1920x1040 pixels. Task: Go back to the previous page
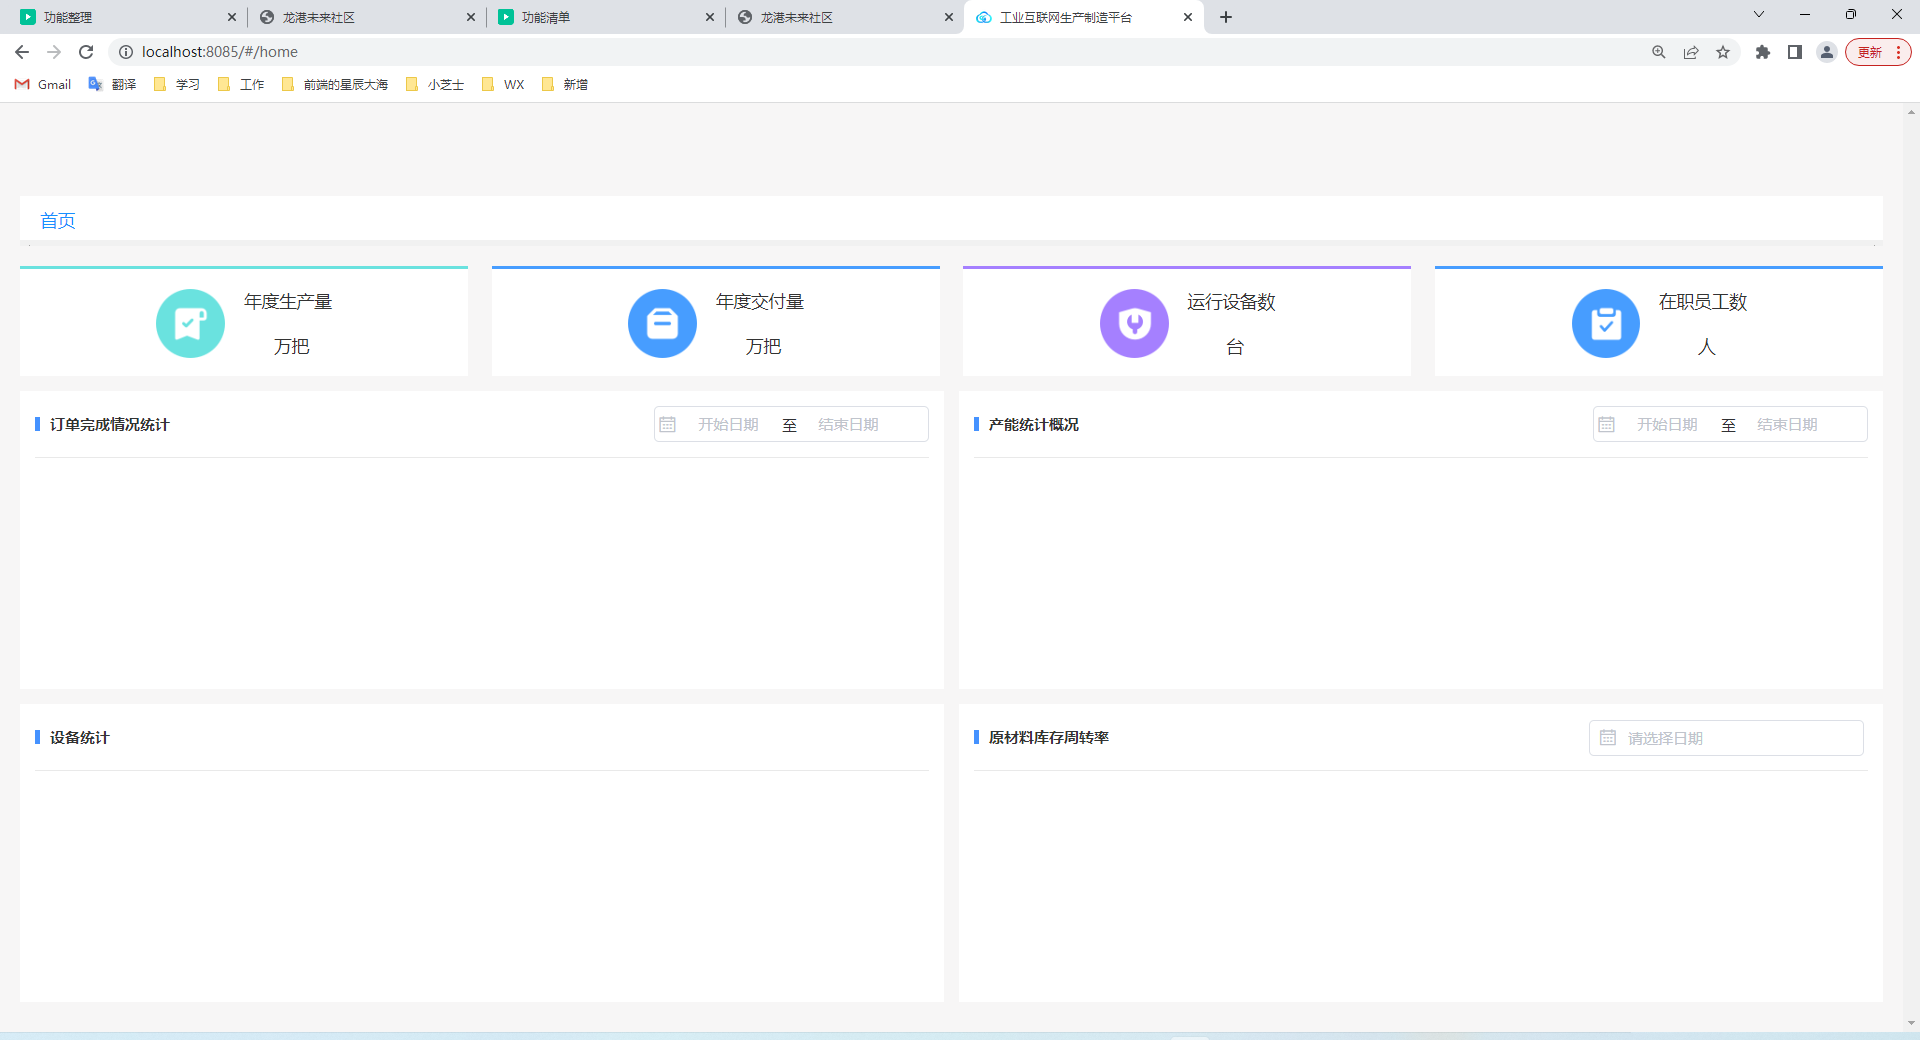pos(22,52)
